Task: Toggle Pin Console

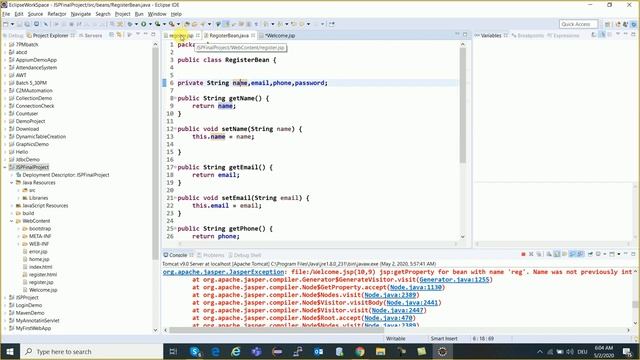Action: [x=591, y=254]
